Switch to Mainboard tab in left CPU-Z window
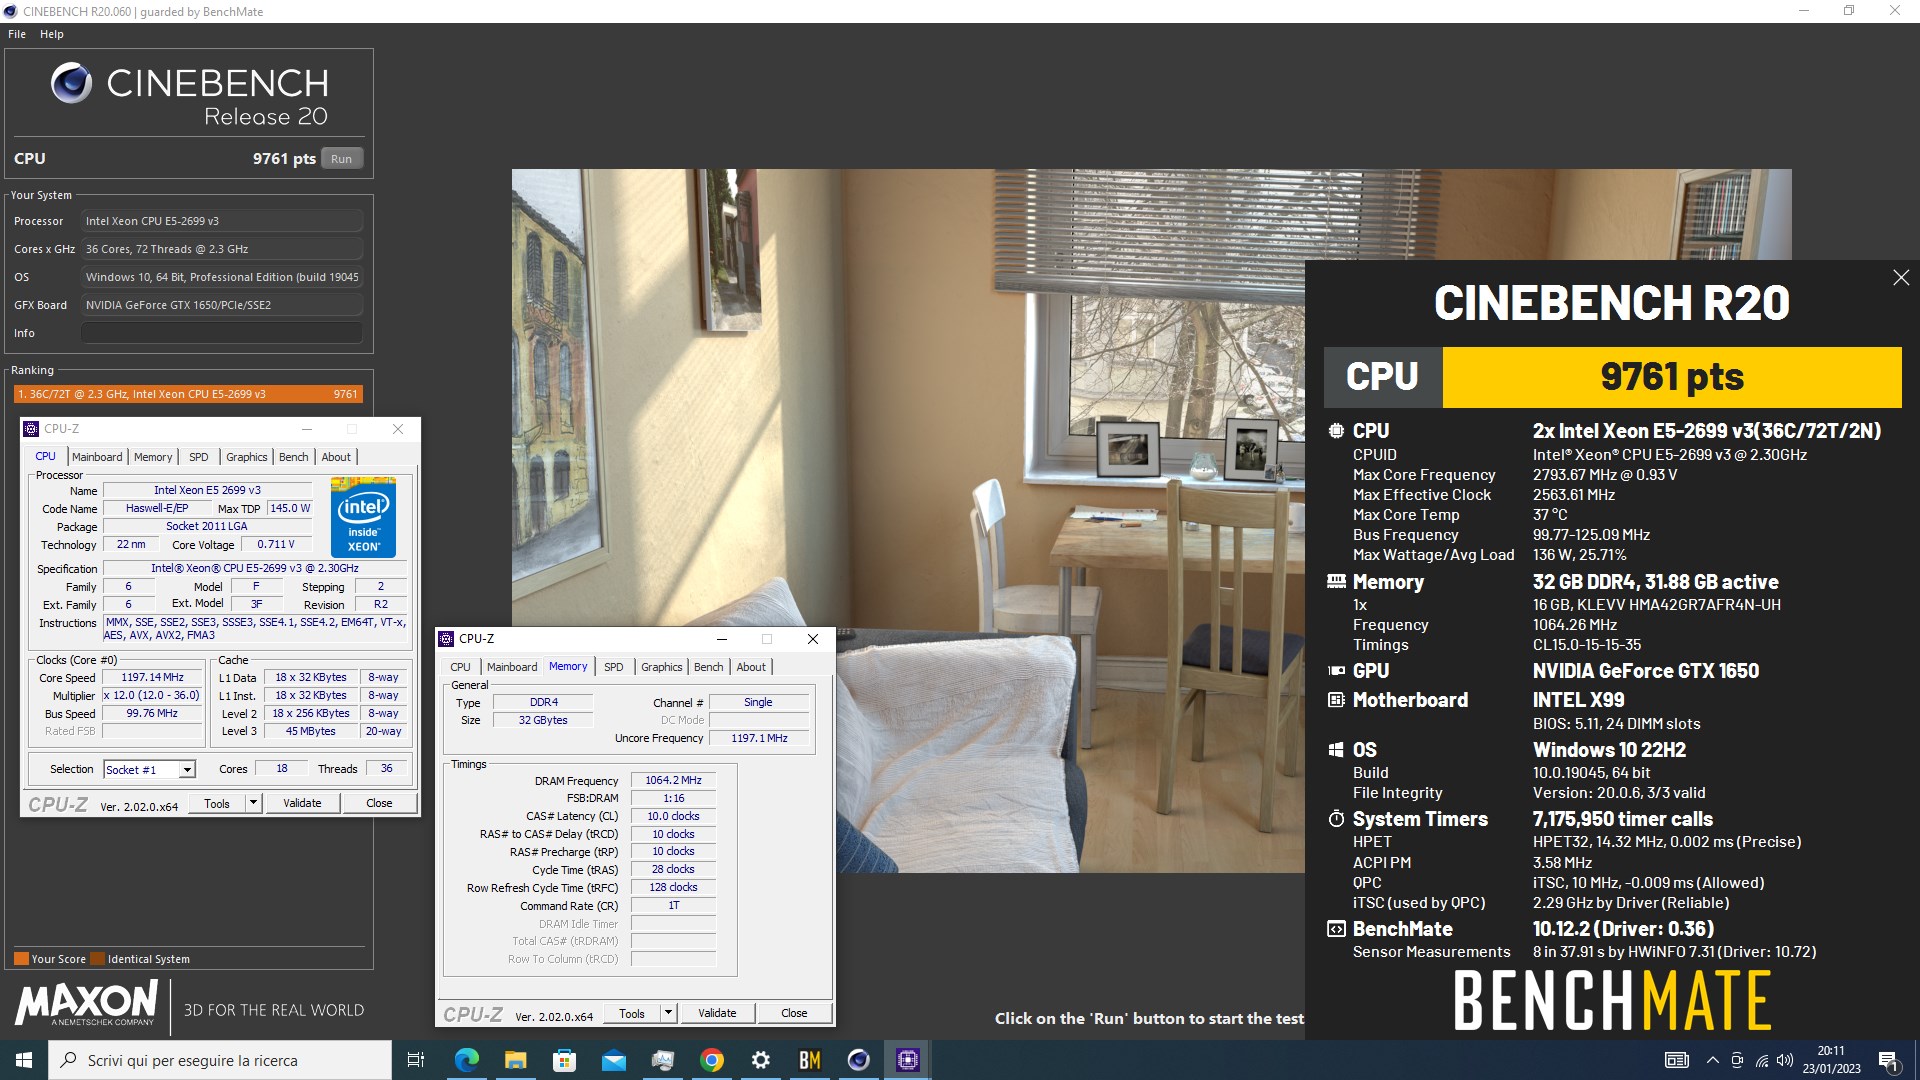Image resolution: width=1920 pixels, height=1080 pixels. (x=97, y=457)
